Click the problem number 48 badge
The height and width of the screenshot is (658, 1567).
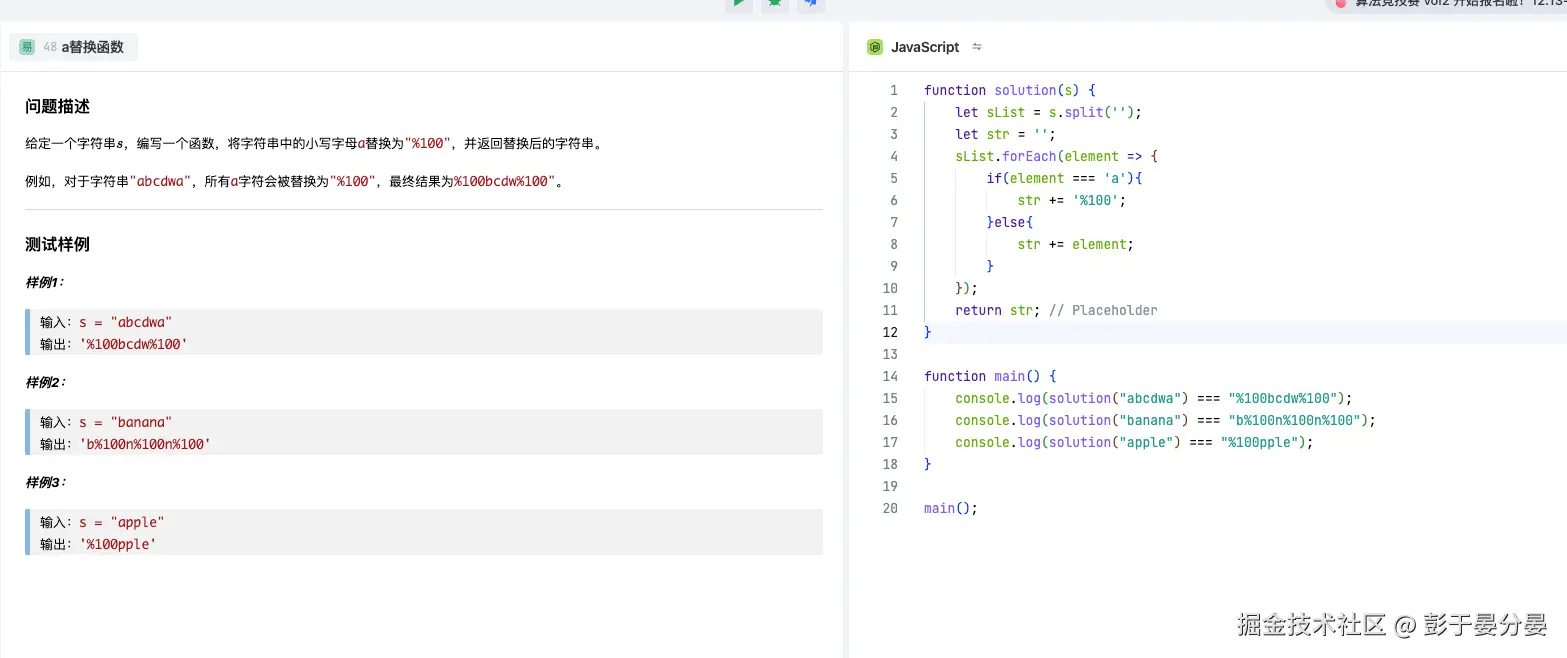[x=48, y=46]
